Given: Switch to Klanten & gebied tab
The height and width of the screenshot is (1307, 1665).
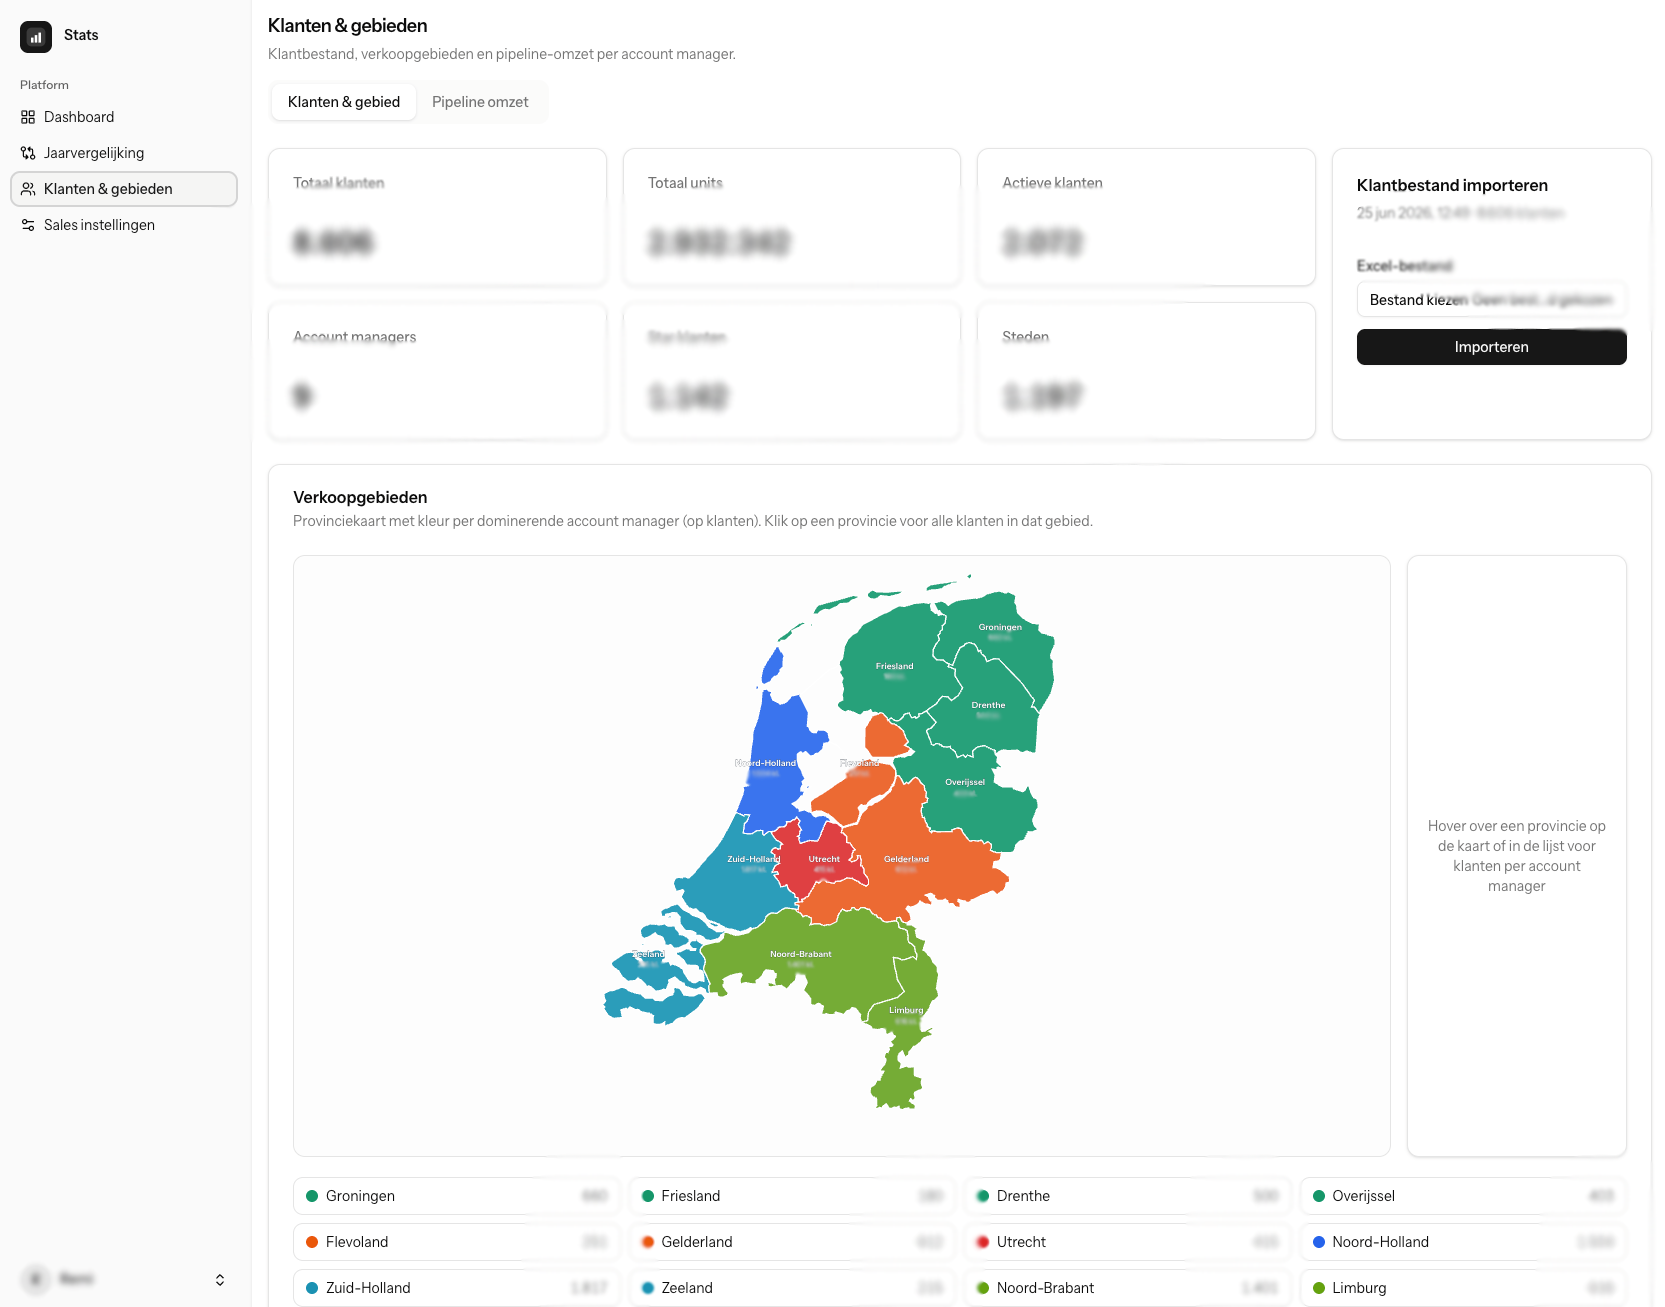Looking at the screenshot, I should point(344,102).
